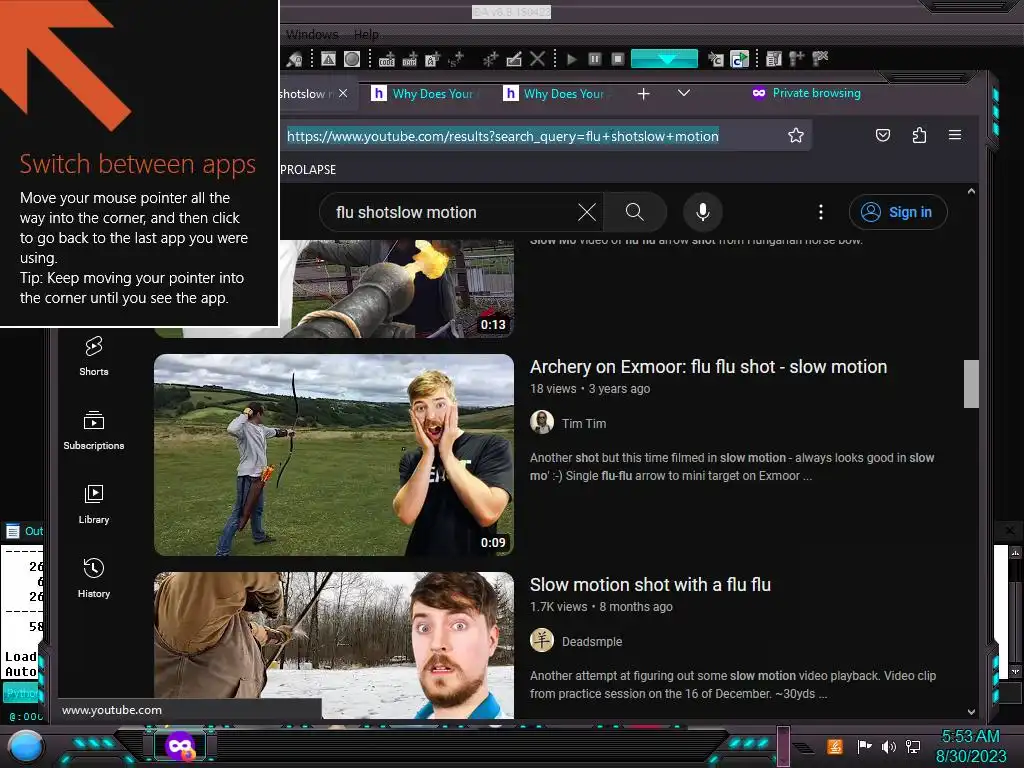Switch to the first Why Does Your tab
This screenshot has width=1024, height=768.
(423, 93)
